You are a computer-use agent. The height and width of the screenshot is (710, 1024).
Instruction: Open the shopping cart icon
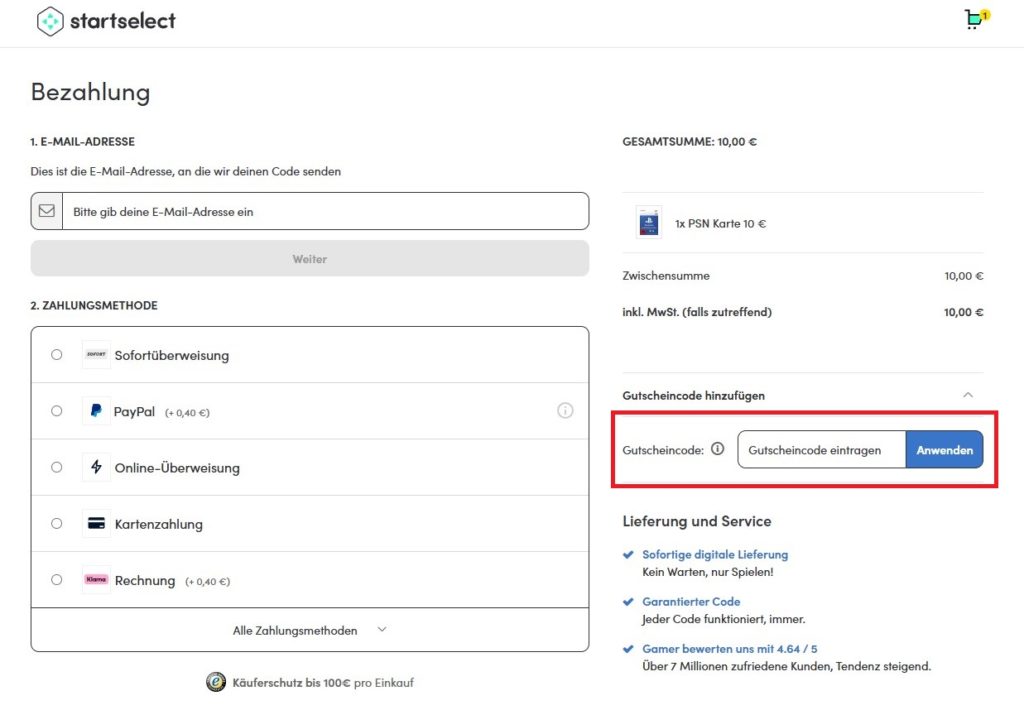tap(974, 20)
